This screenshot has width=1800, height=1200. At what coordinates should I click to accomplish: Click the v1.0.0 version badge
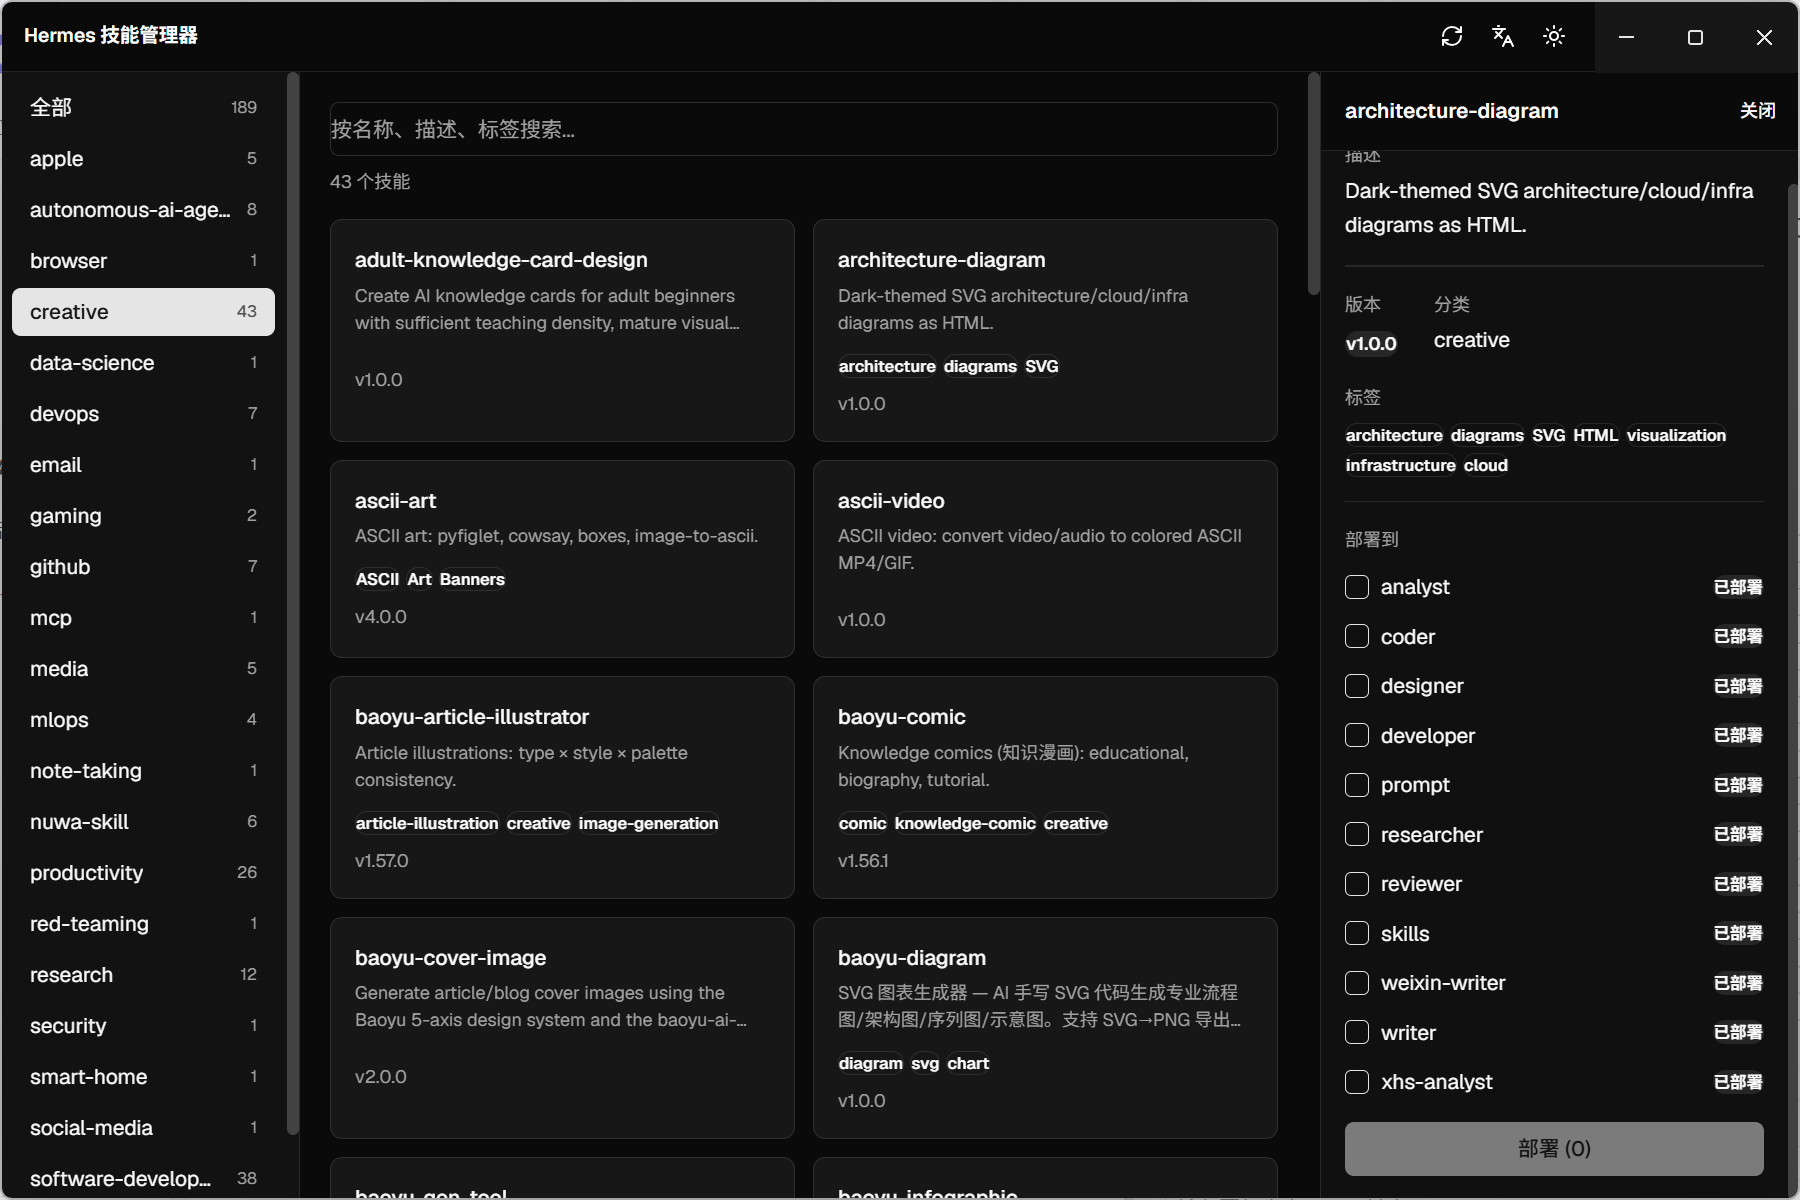click(1371, 344)
